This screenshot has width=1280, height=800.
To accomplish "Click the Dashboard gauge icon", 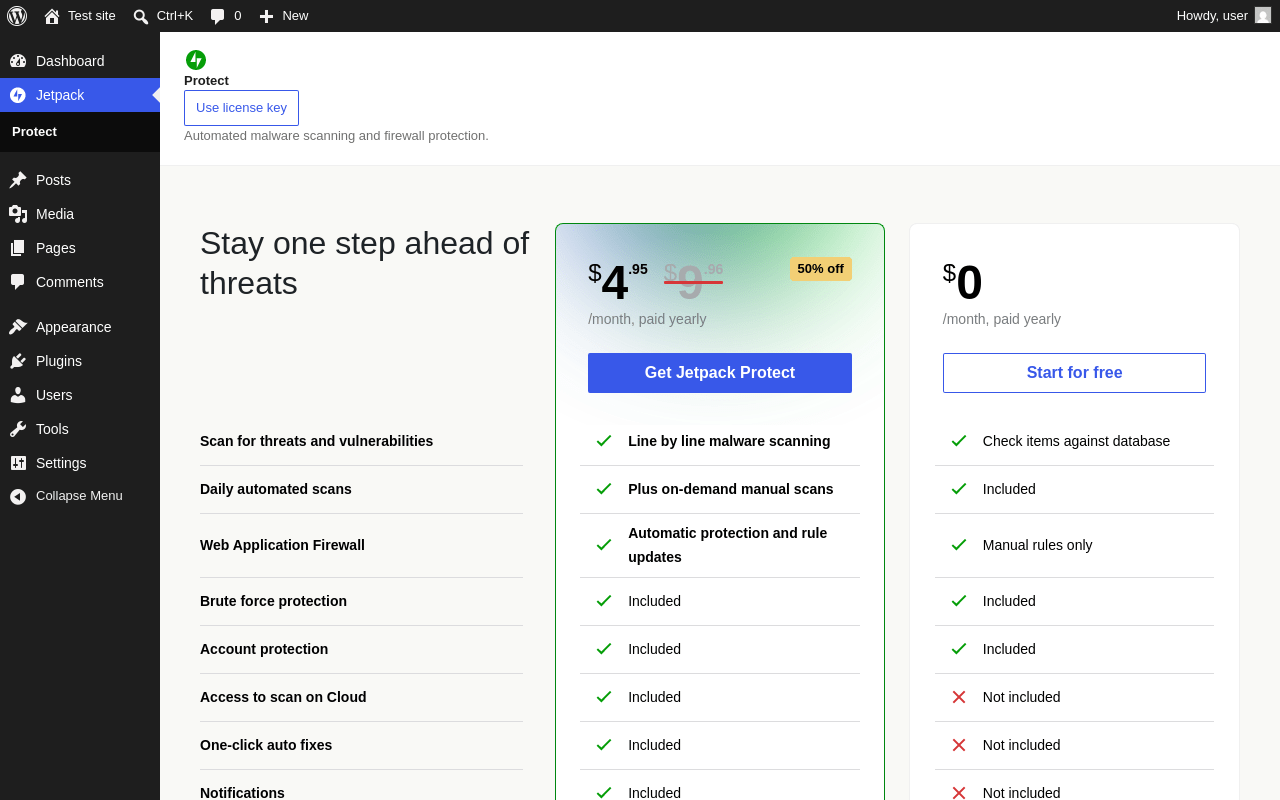I will pyautogui.click(x=18, y=61).
